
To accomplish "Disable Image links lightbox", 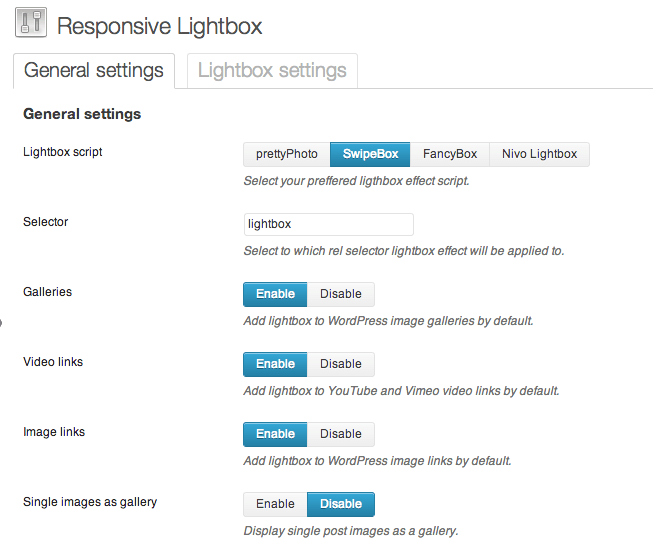I will pos(341,434).
